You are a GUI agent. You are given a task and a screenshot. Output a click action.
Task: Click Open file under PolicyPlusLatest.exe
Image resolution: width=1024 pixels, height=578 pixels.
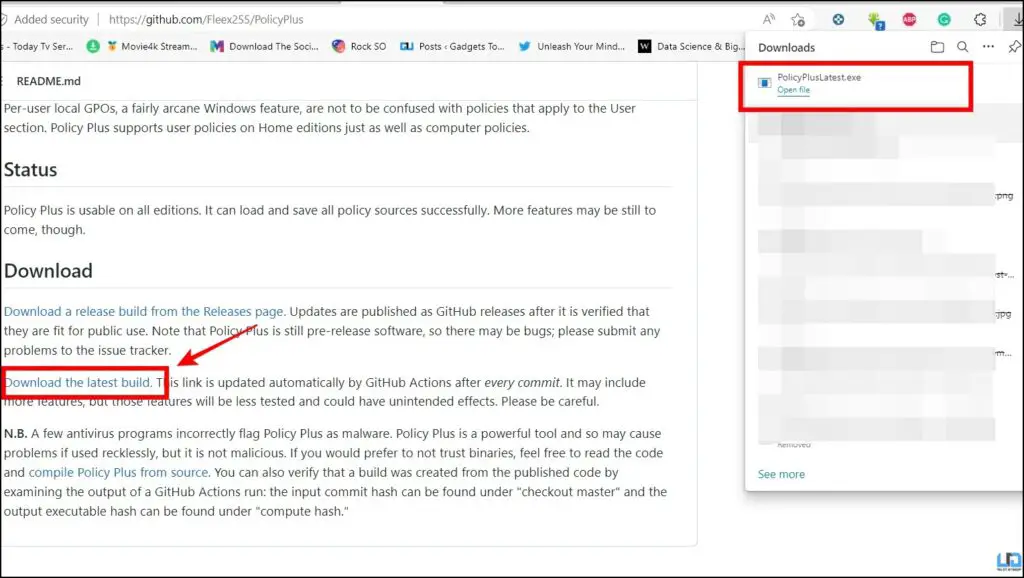(x=793, y=90)
